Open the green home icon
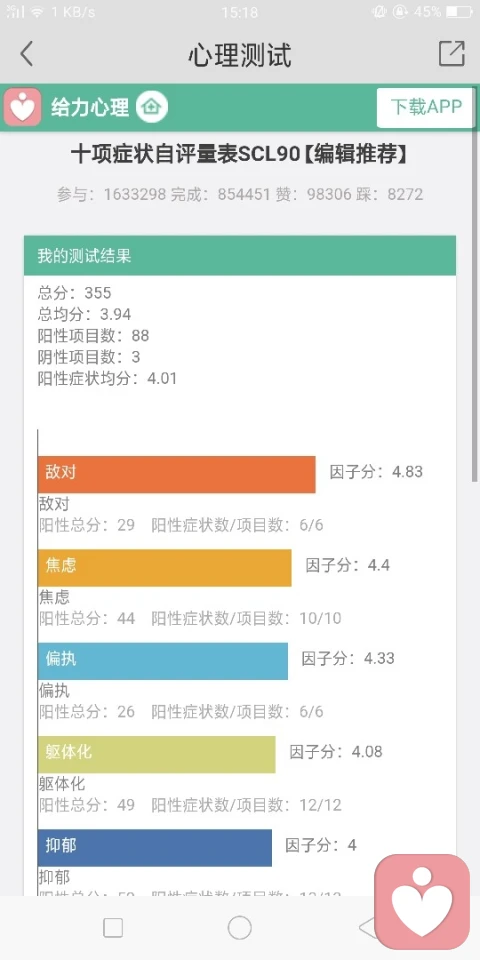This screenshot has height=960, width=480. (151, 107)
